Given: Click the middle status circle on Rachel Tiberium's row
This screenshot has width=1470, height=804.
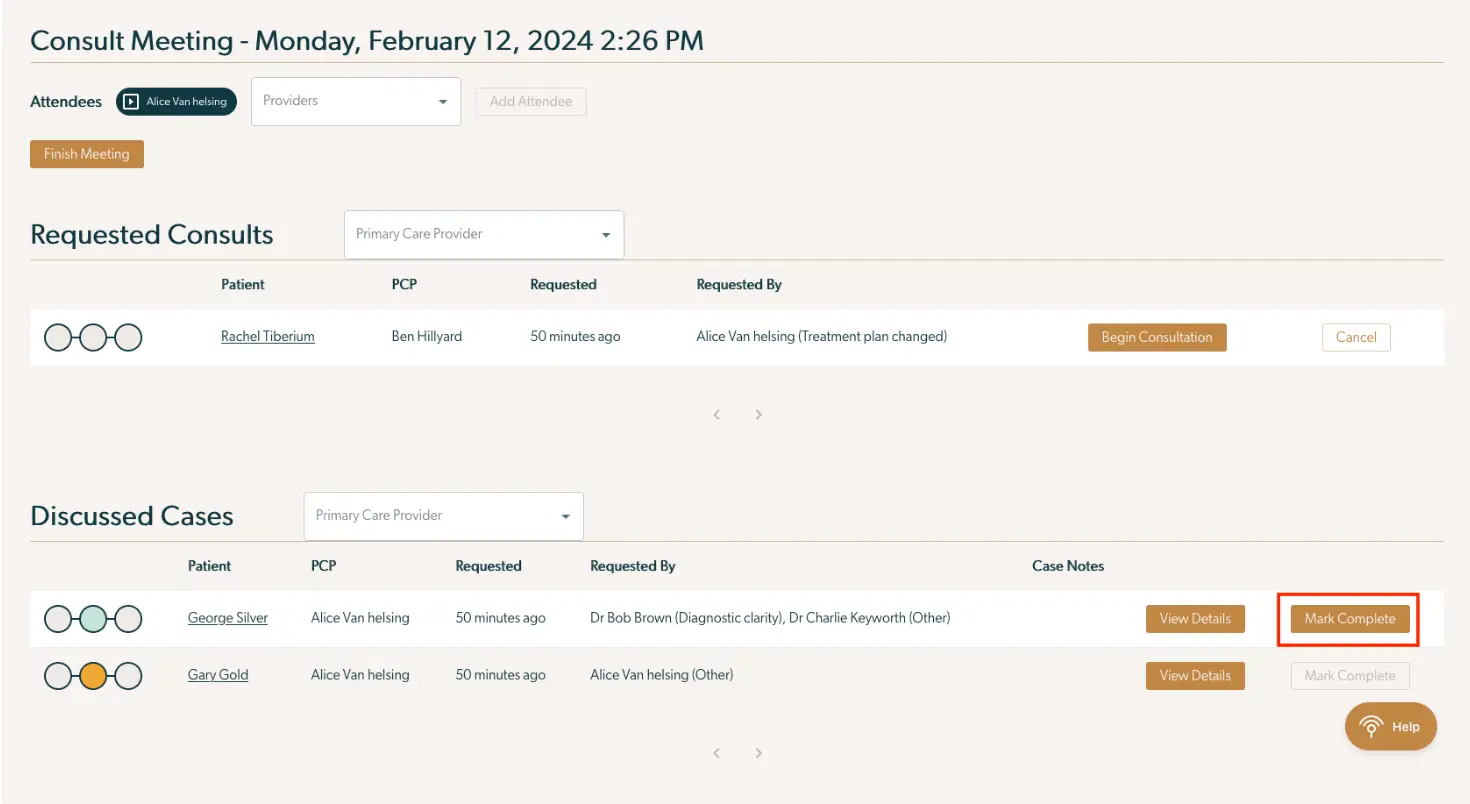Looking at the screenshot, I should tap(93, 337).
